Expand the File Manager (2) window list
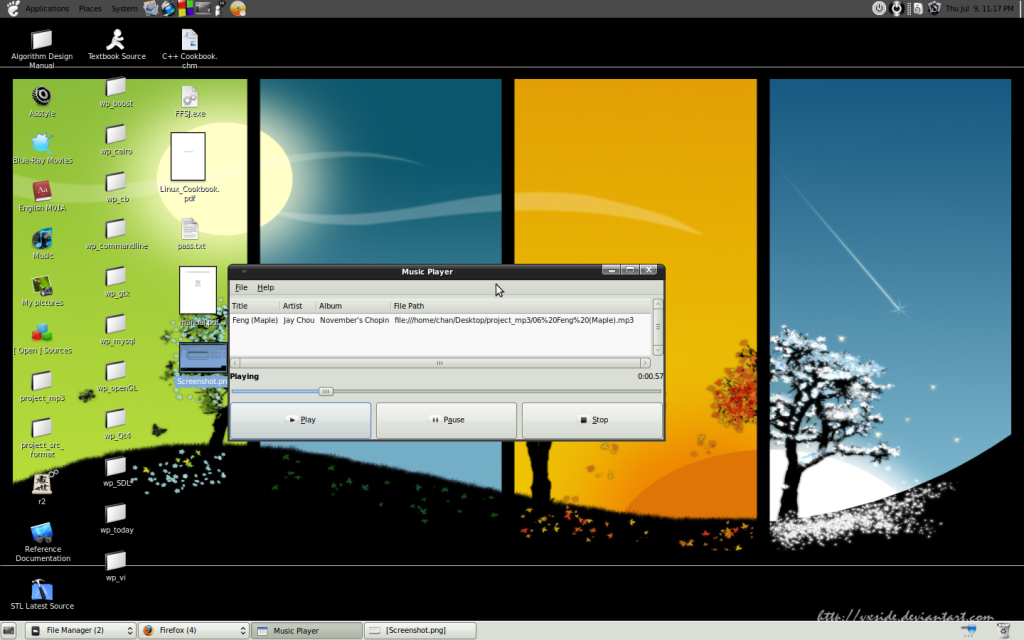 [x=80, y=631]
